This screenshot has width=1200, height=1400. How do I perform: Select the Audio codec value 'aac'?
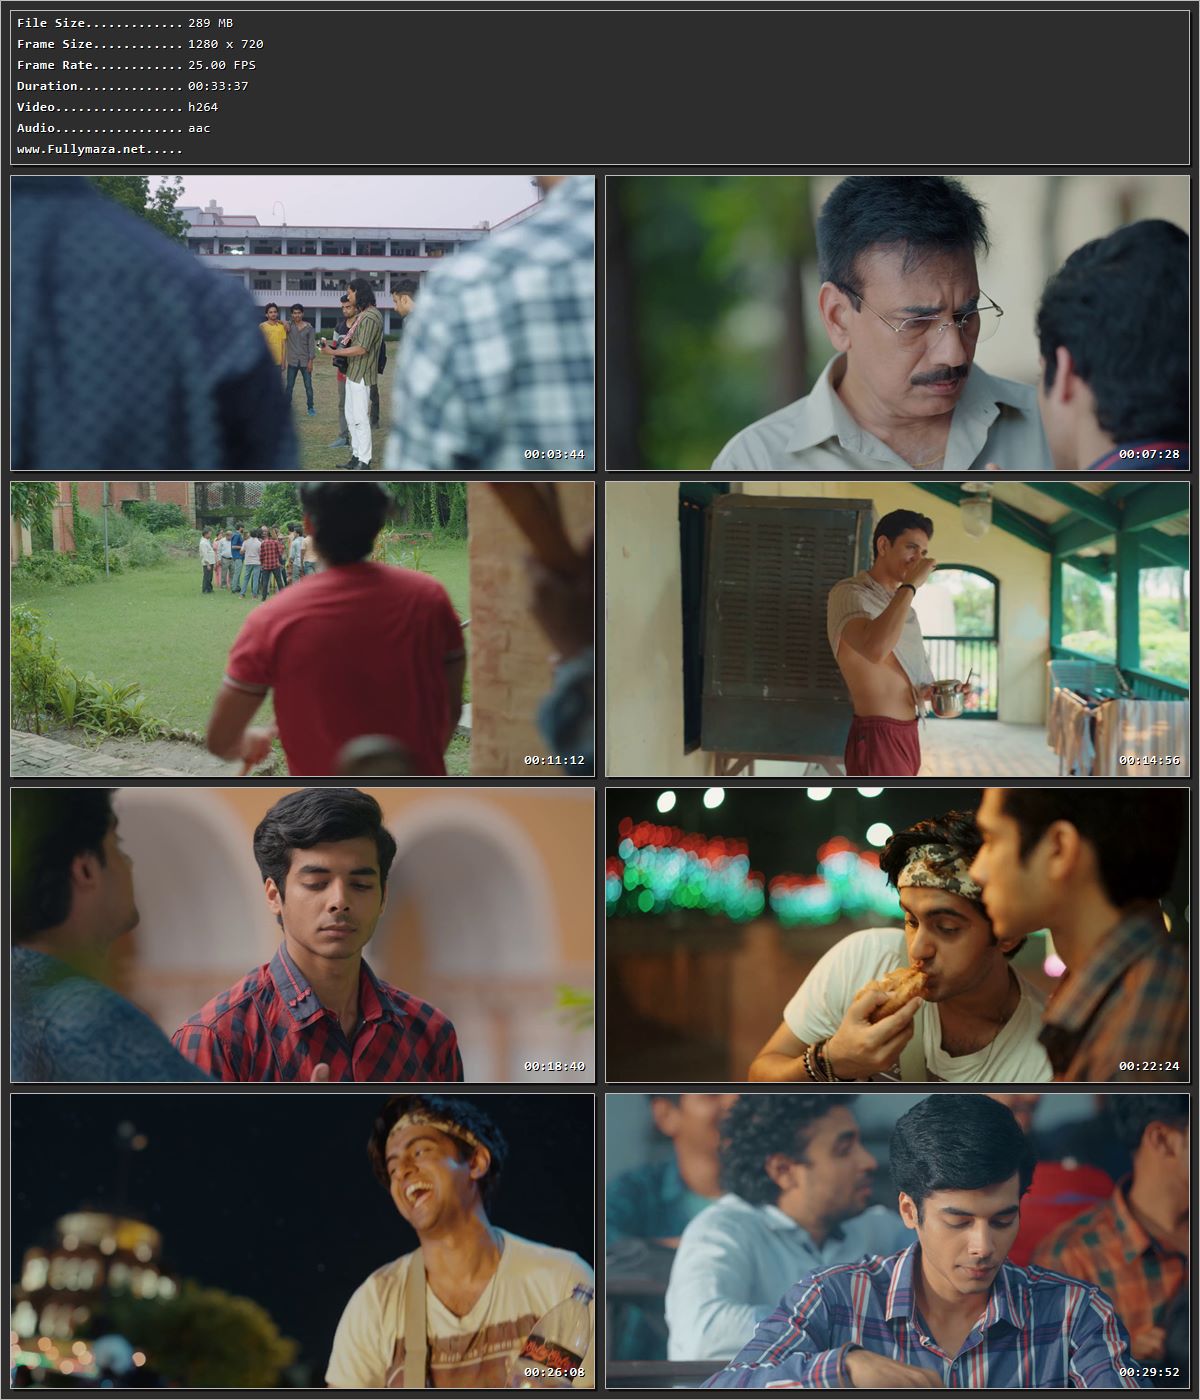point(199,128)
